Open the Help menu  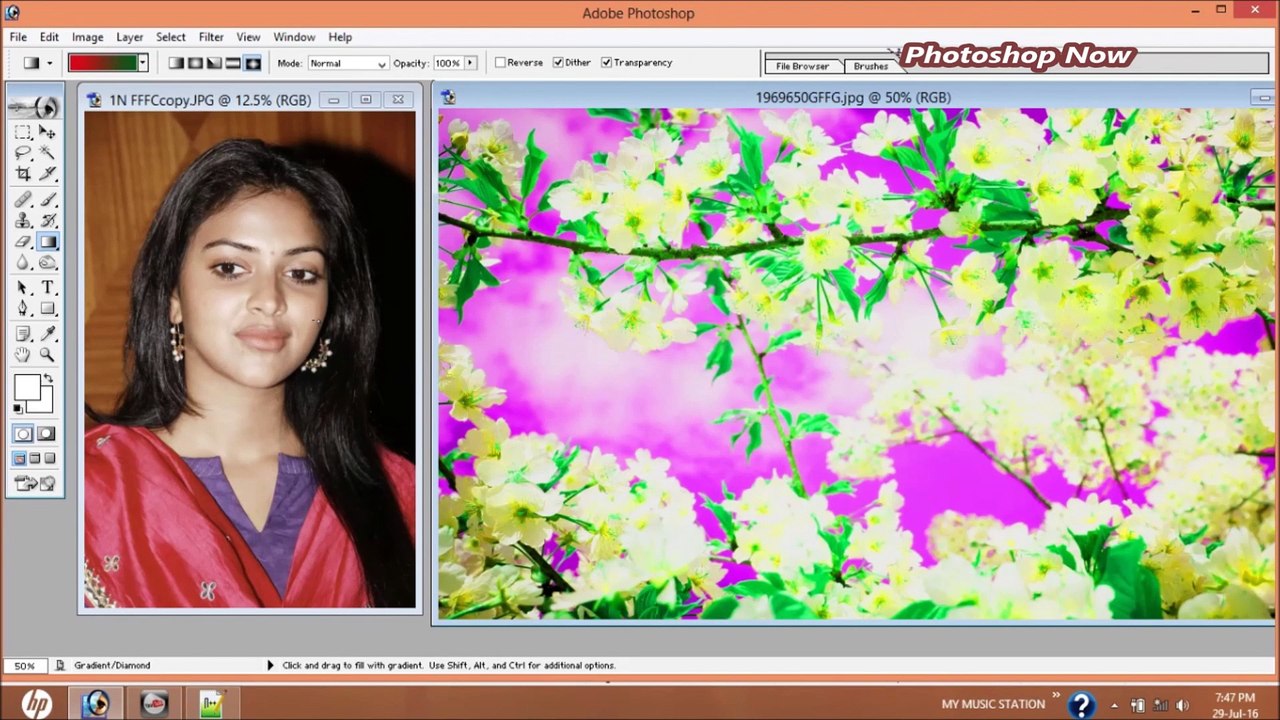(x=340, y=37)
